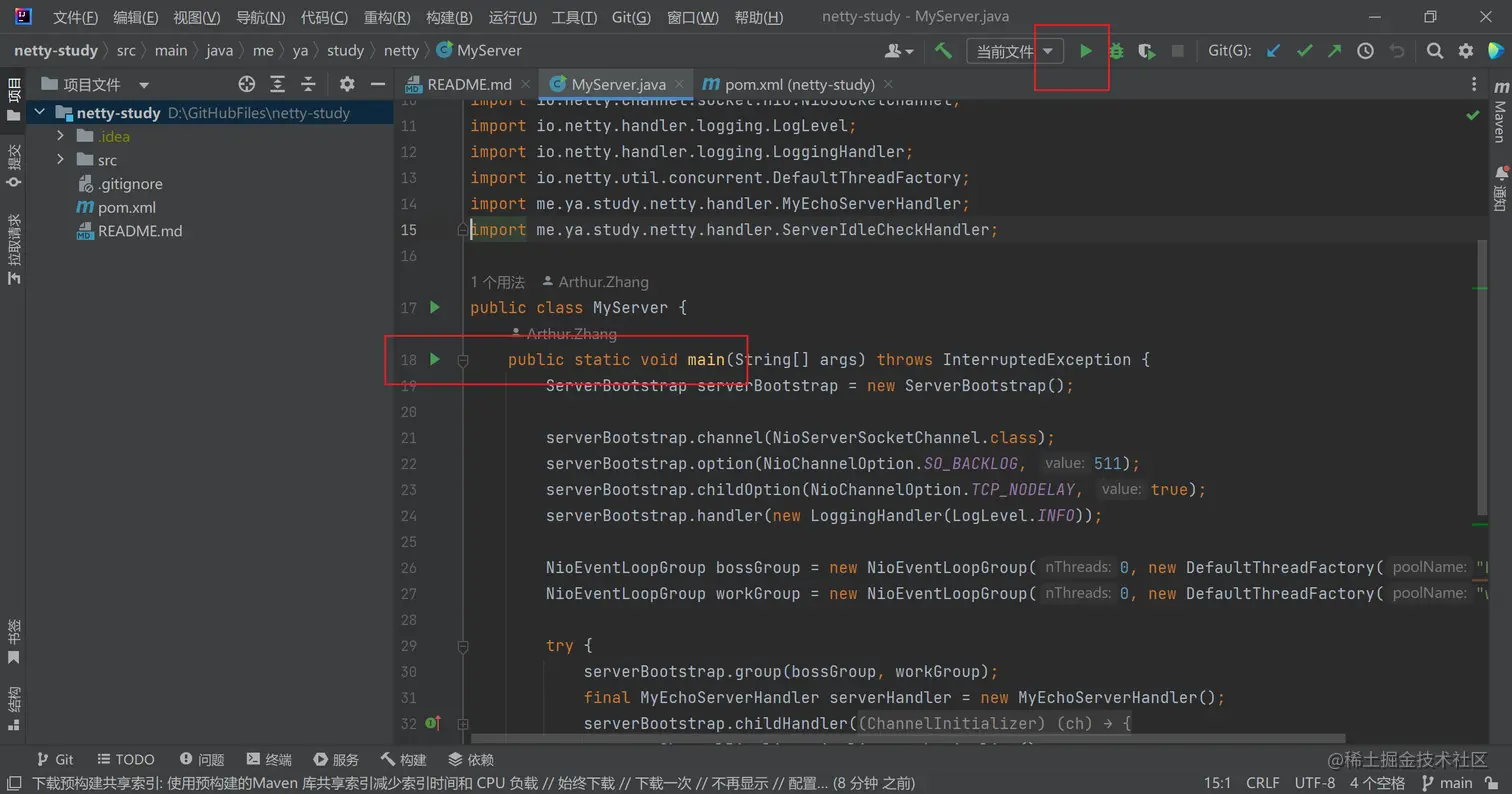Expand all nodes in project panel

[x=278, y=85]
